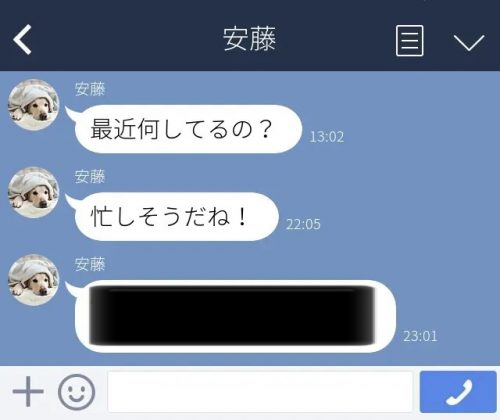
Task: Select the blacked-out message bubble
Action: (x=235, y=316)
